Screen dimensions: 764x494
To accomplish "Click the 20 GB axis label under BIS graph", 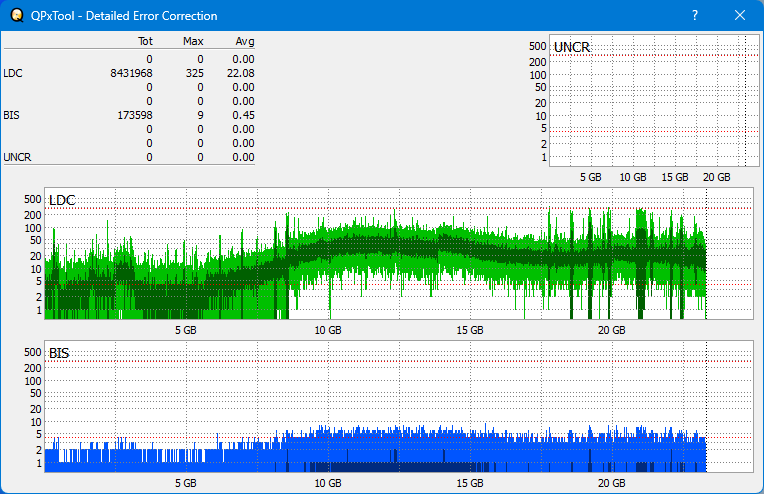I will [x=611, y=483].
